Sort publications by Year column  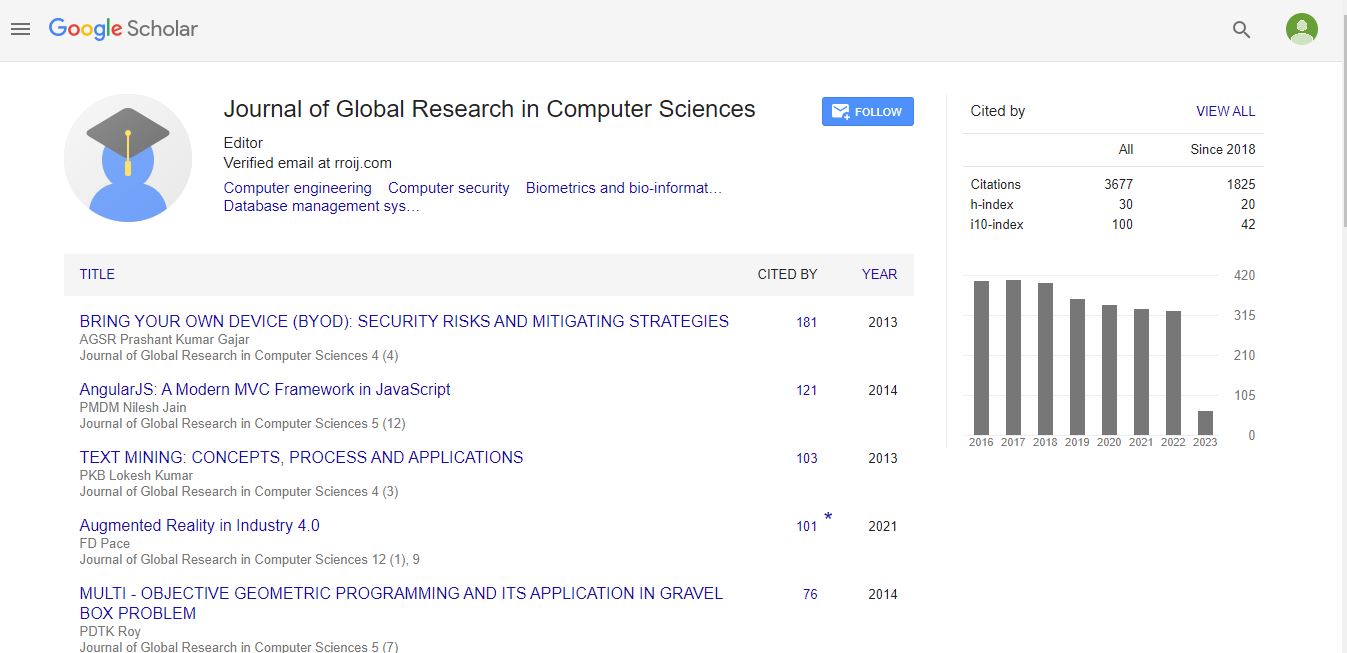tap(879, 274)
